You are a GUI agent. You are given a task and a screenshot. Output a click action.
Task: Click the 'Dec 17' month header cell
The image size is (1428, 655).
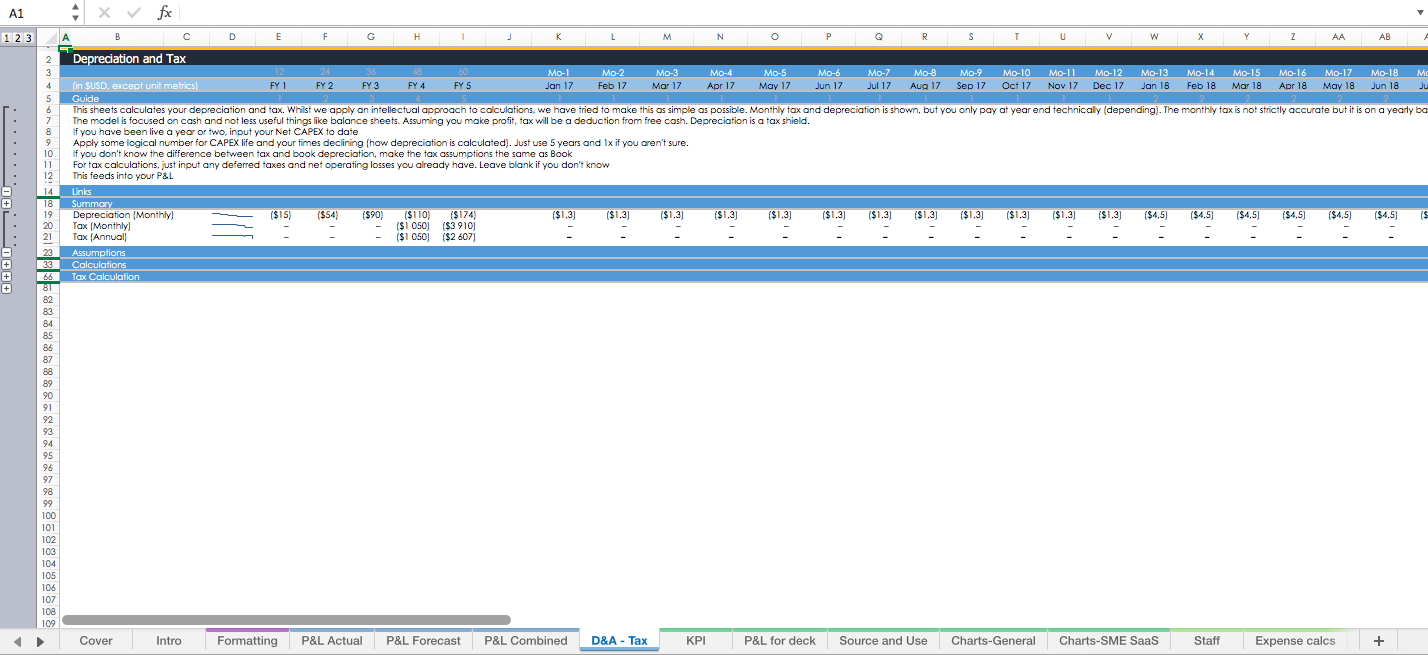tap(1108, 86)
